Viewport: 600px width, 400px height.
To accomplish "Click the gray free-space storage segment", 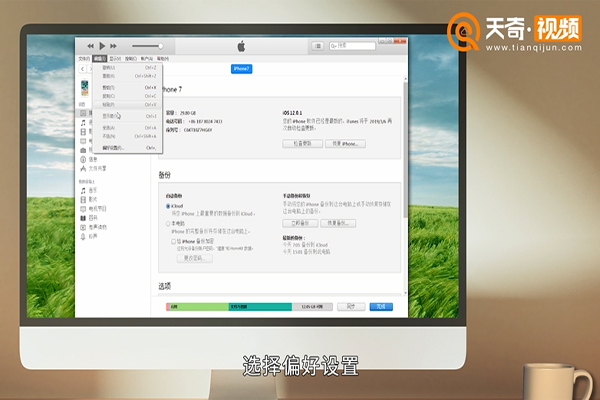I will [x=312, y=307].
